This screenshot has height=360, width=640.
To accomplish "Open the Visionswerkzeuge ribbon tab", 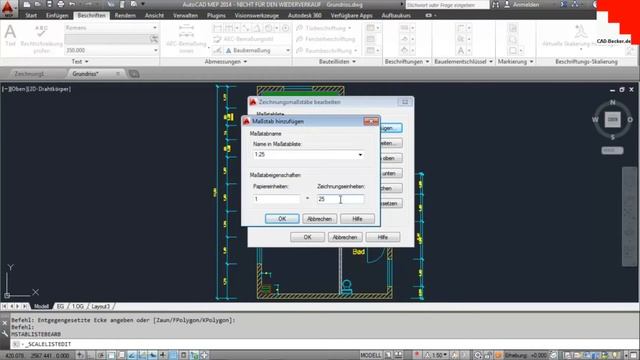I will point(257,16).
